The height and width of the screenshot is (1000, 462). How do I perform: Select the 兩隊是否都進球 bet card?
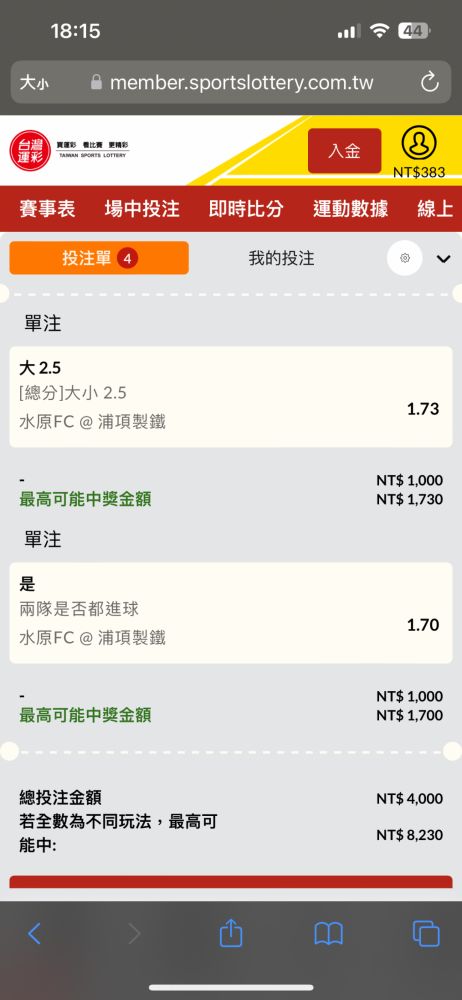[231, 613]
